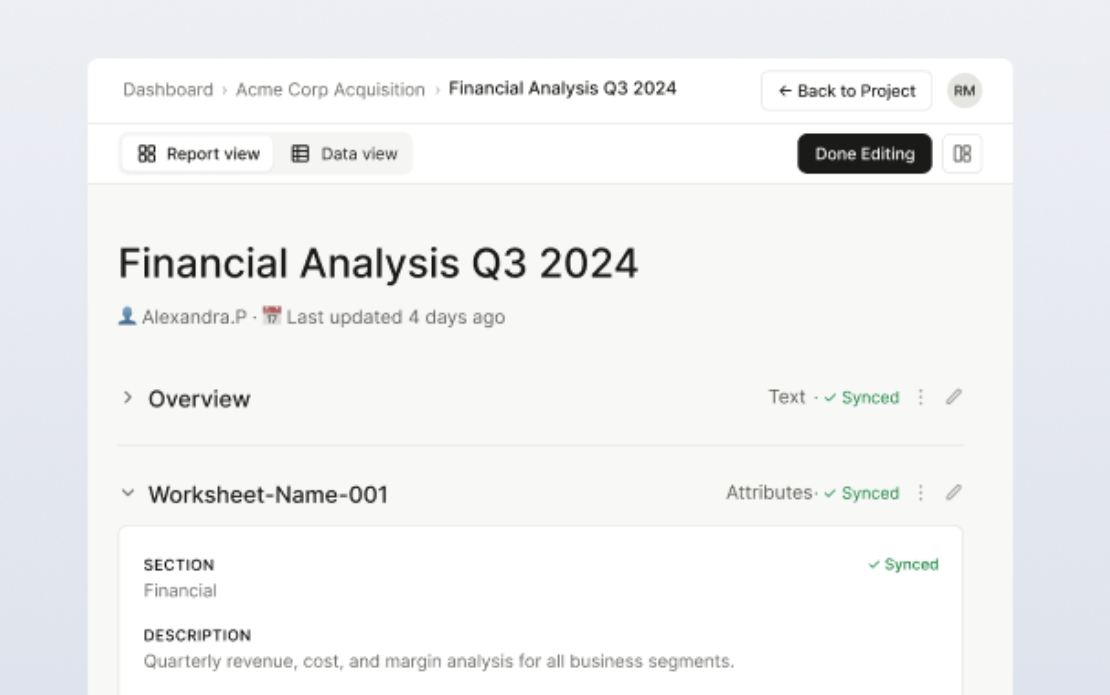The image size is (1110, 695).
Task: Click the Back to Project button
Action: click(x=847, y=91)
